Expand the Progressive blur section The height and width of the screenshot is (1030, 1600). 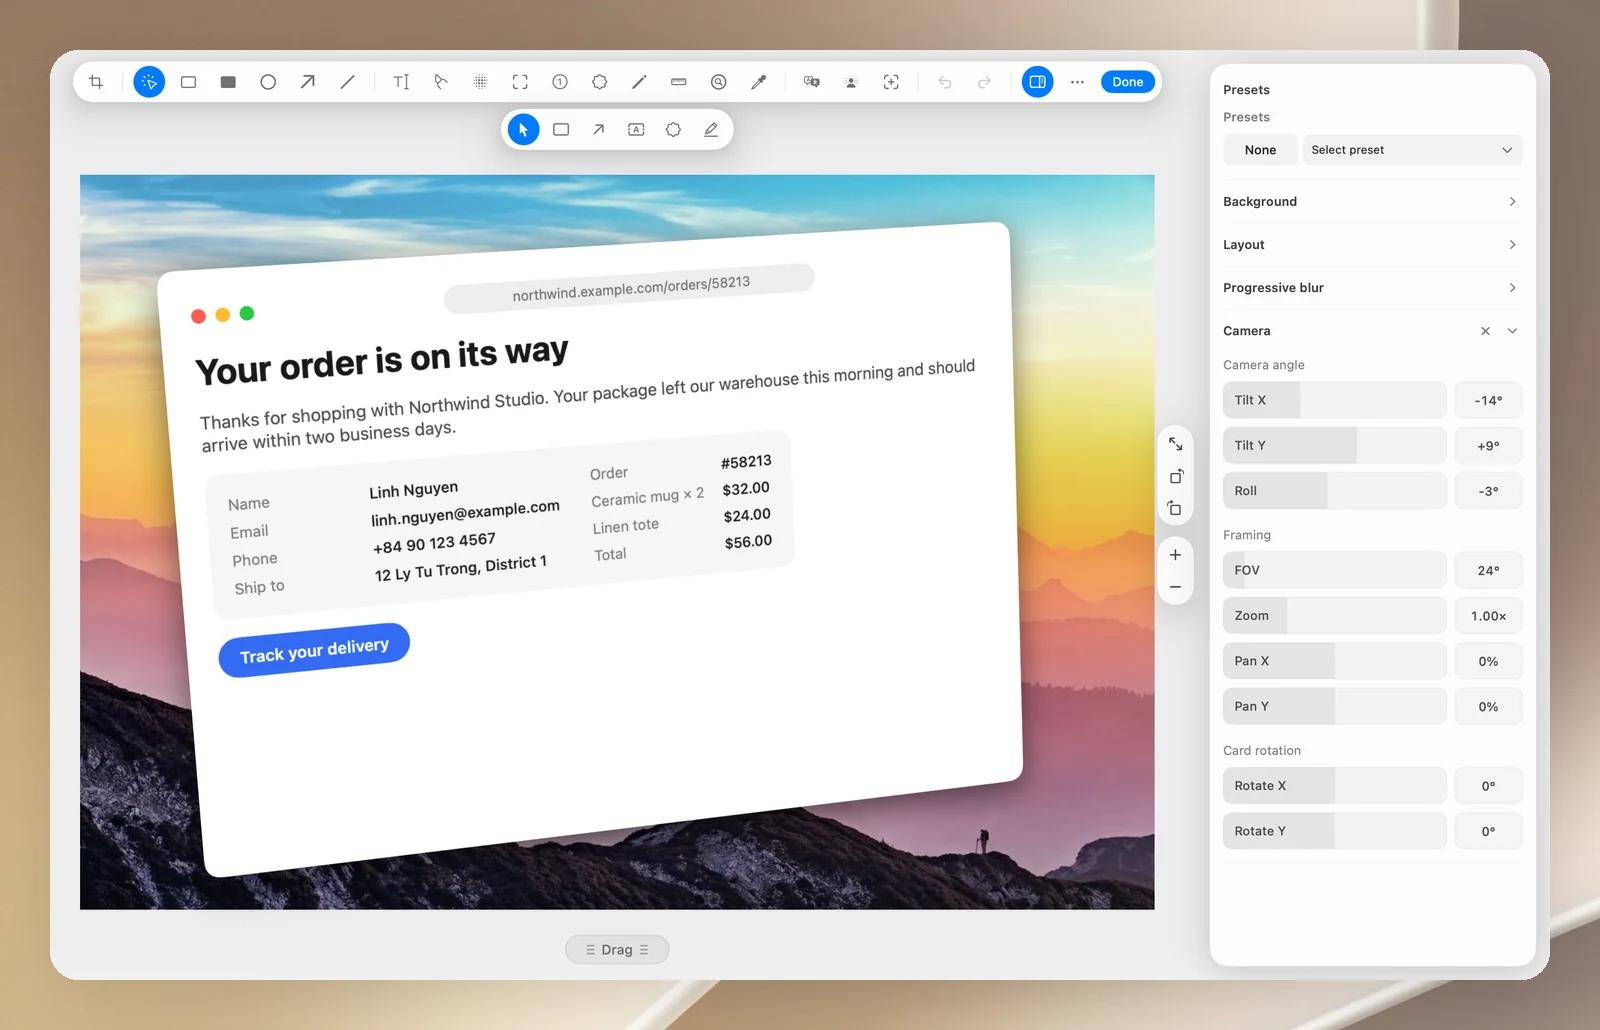click(1372, 288)
